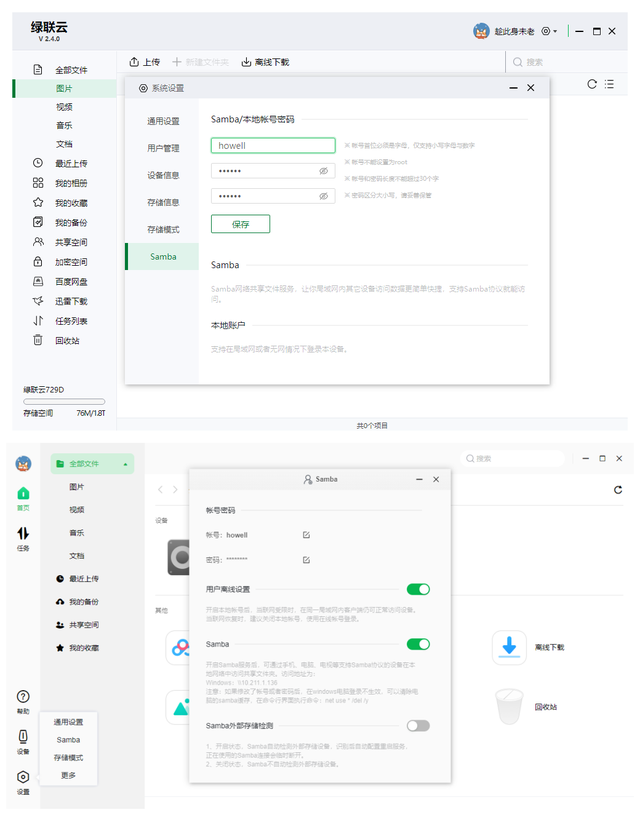This screenshot has width=640, height=815.
Task: Select 音乐 in the top window sidebar
Action: click(64, 125)
